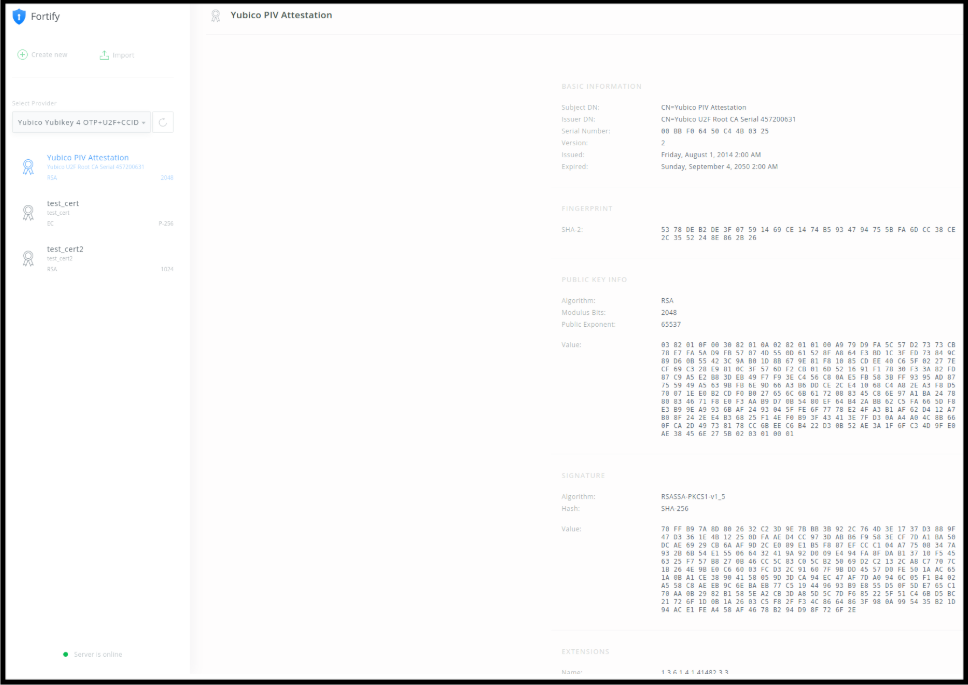
Task: Click the green server status dot
Action: tap(65, 654)
